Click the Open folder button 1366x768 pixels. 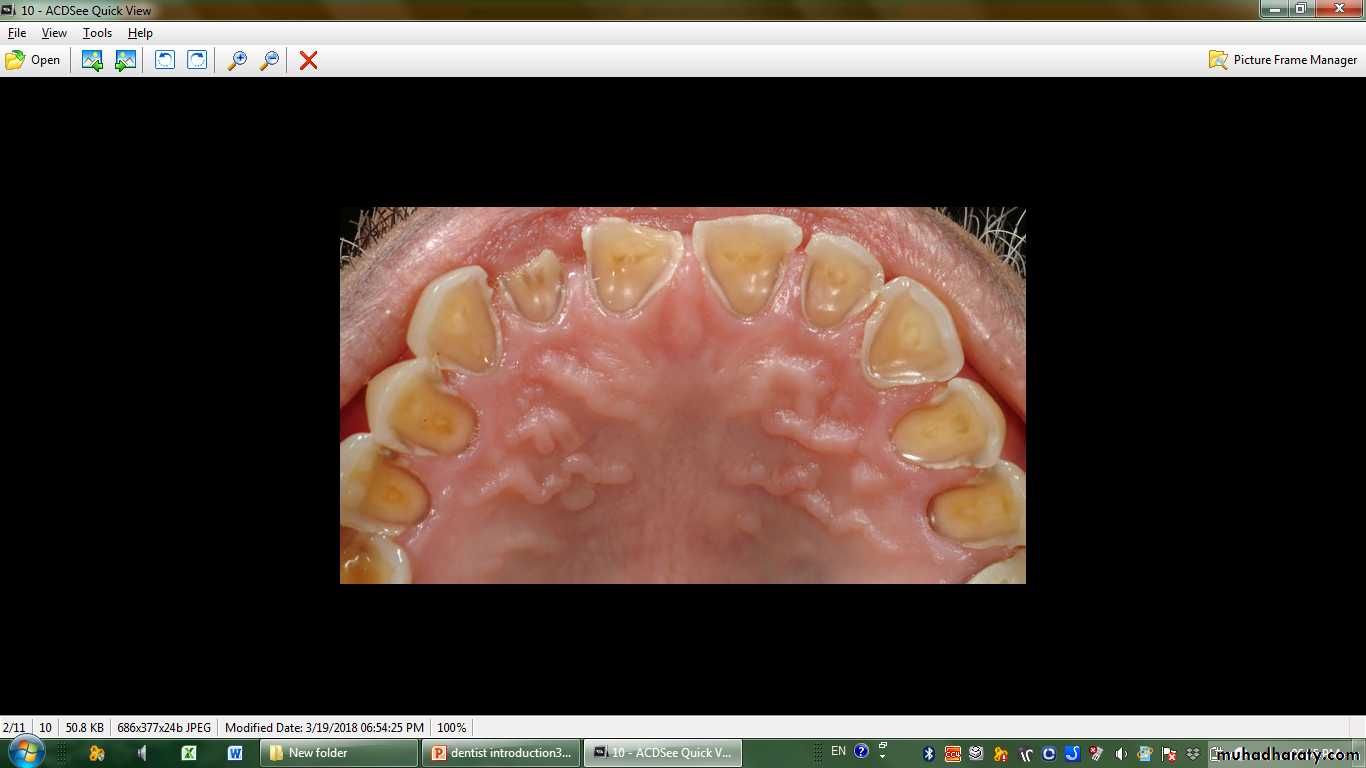[33, 60]
